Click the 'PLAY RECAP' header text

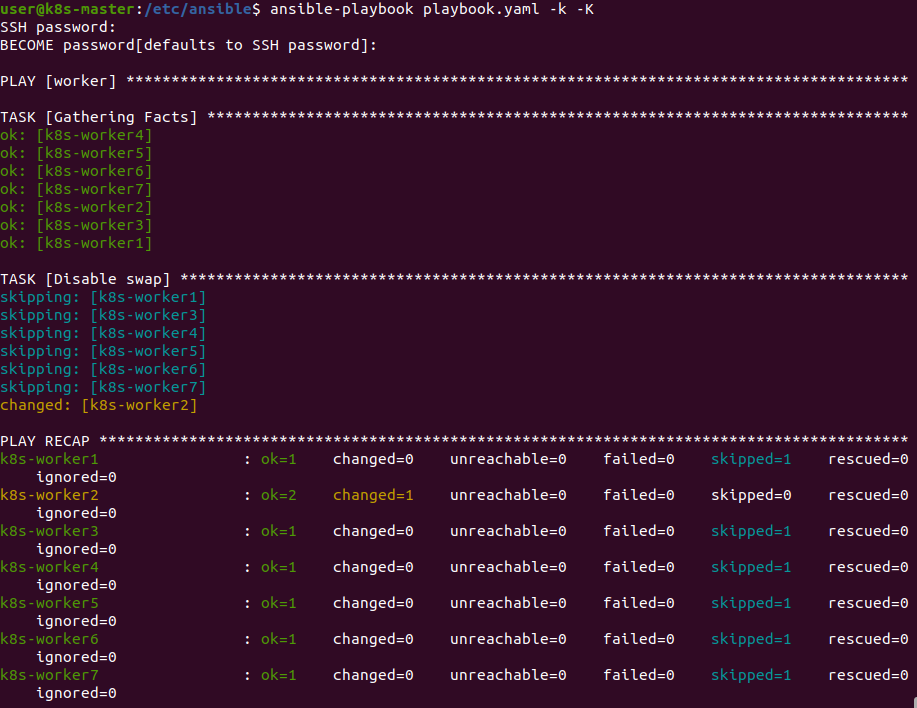point(44,441)
